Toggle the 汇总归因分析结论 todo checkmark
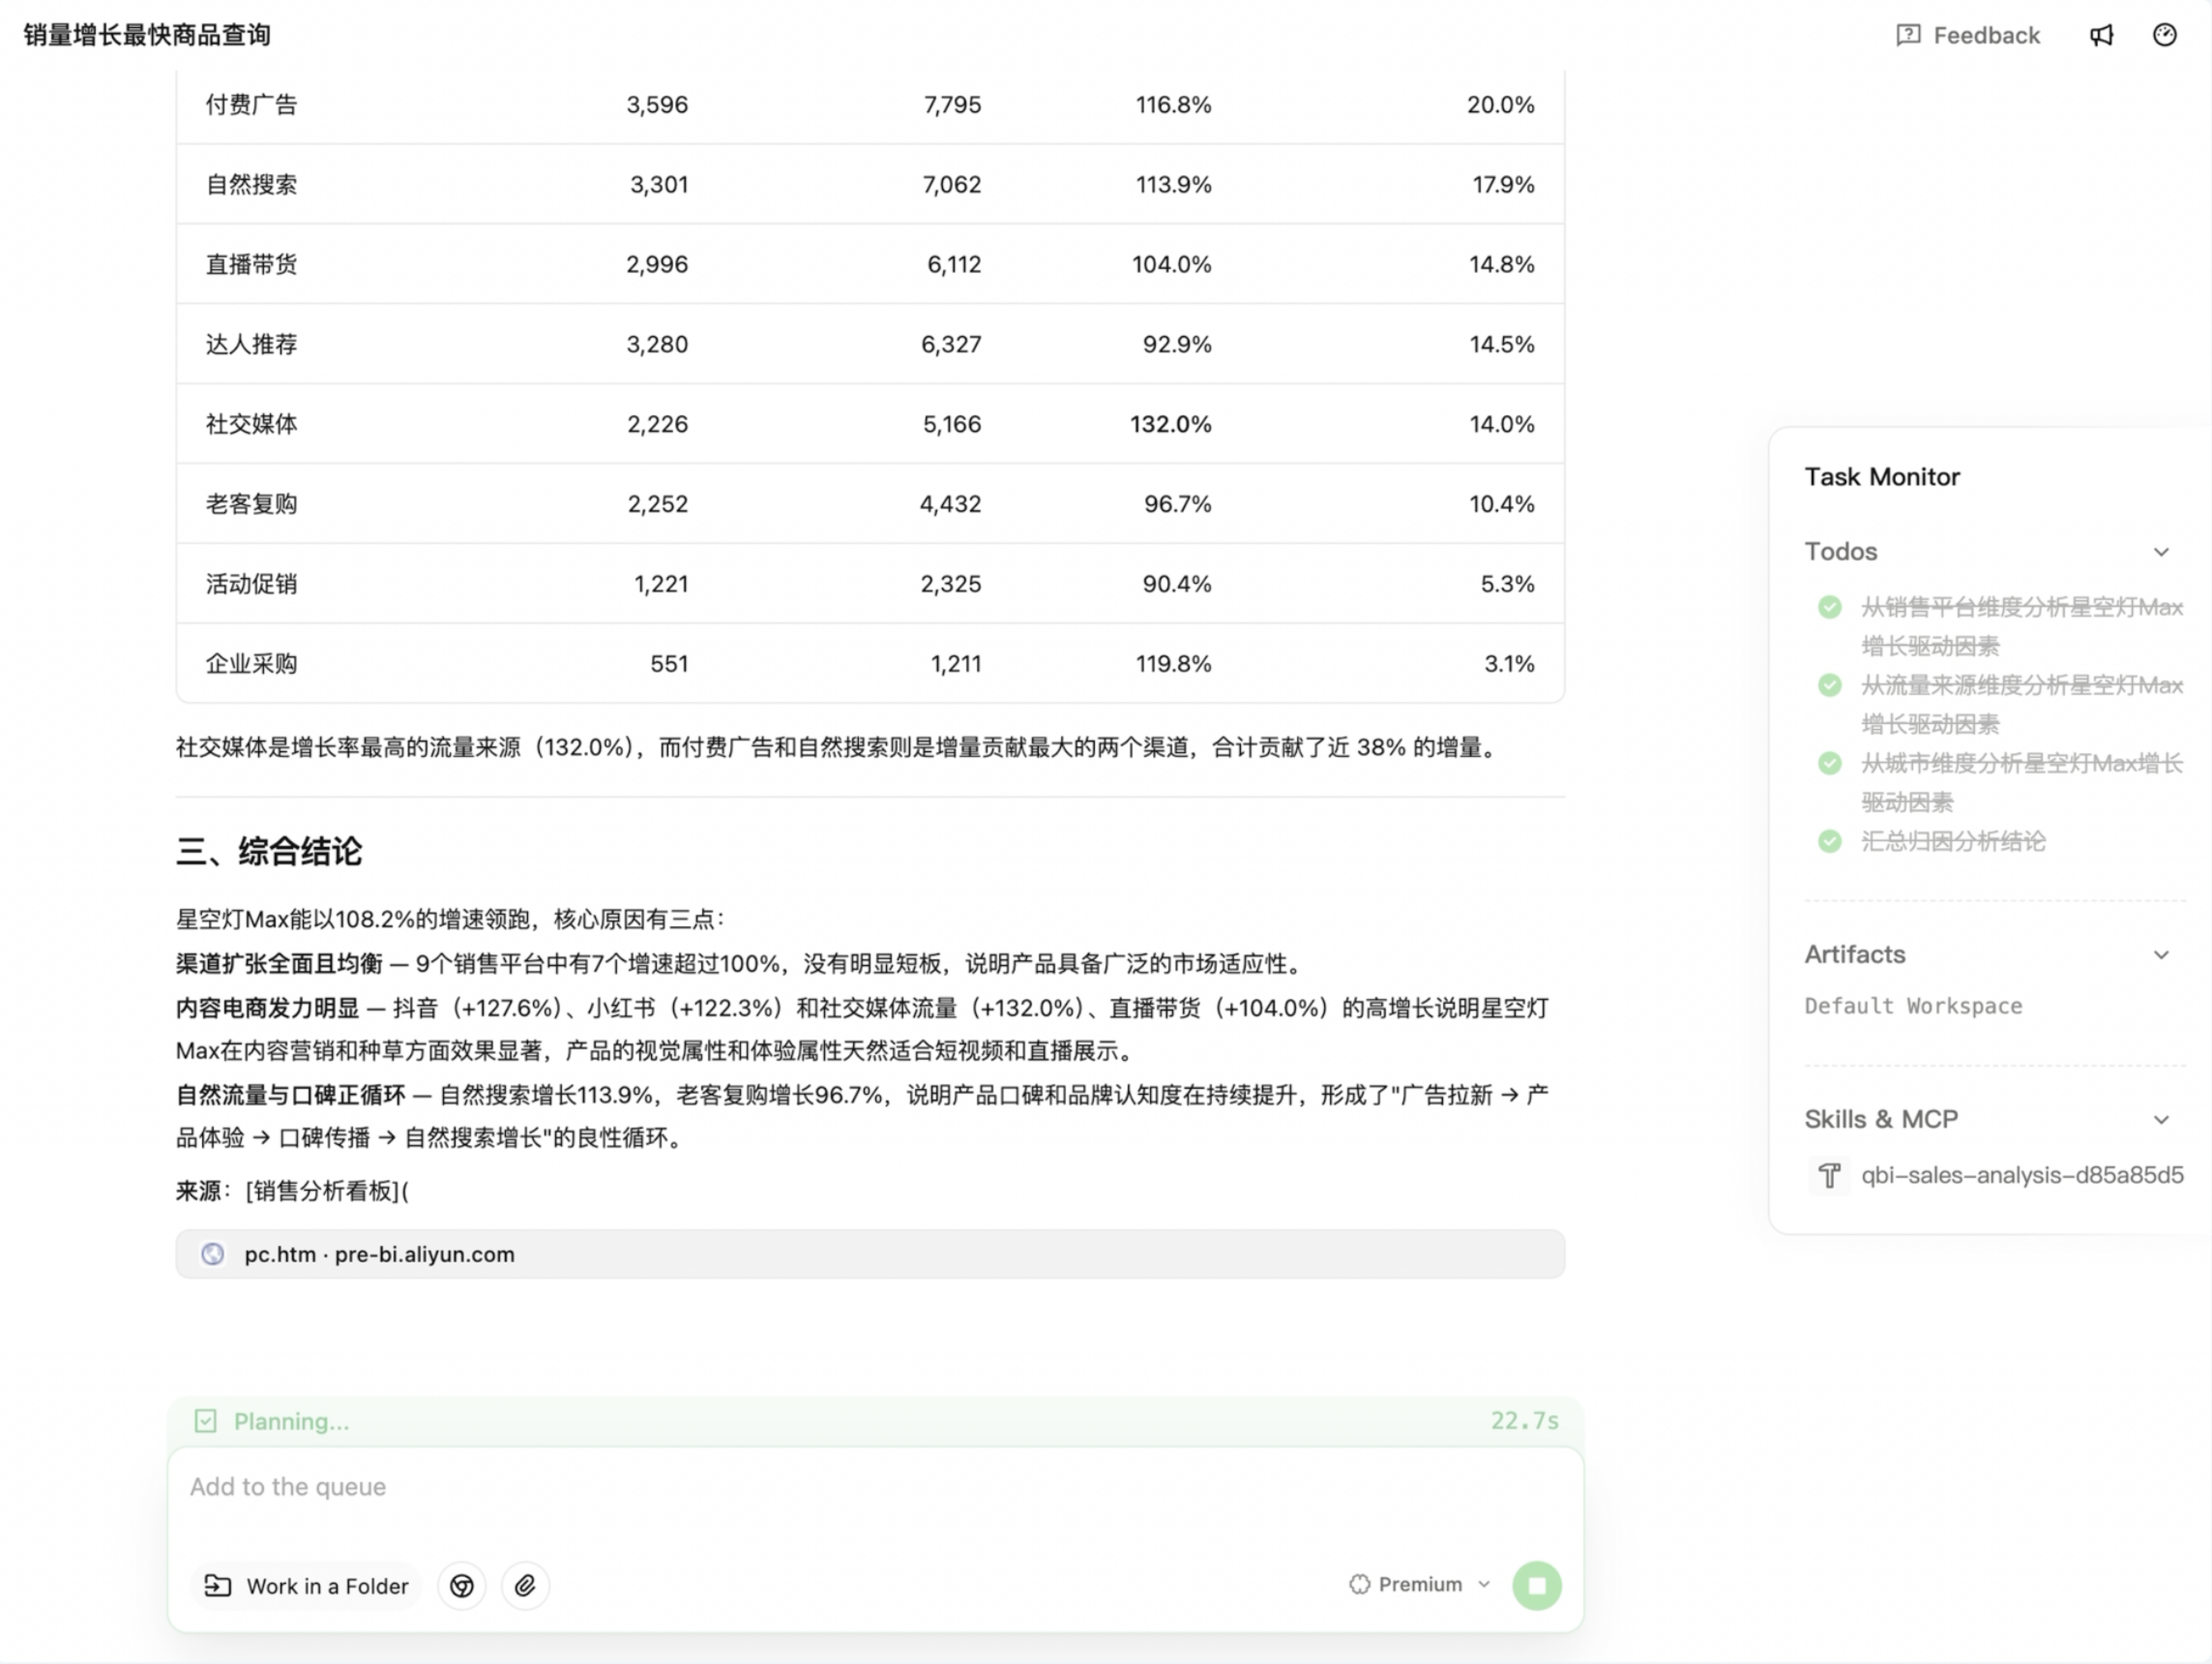2212x1664 pixels. (1829, 841)
